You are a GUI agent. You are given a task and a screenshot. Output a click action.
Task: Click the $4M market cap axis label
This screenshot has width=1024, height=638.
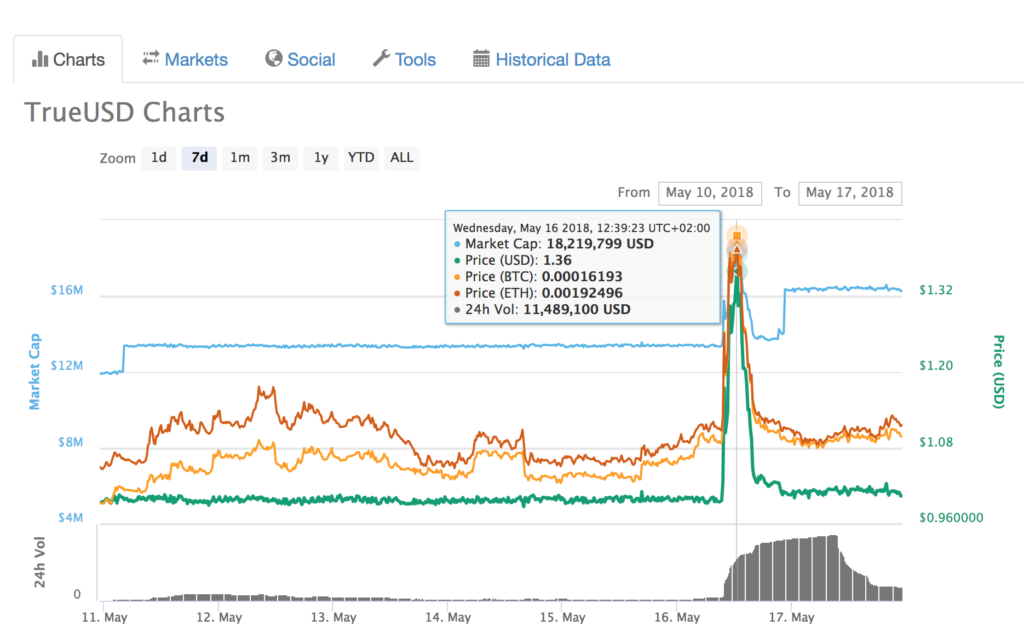[71, 518]
